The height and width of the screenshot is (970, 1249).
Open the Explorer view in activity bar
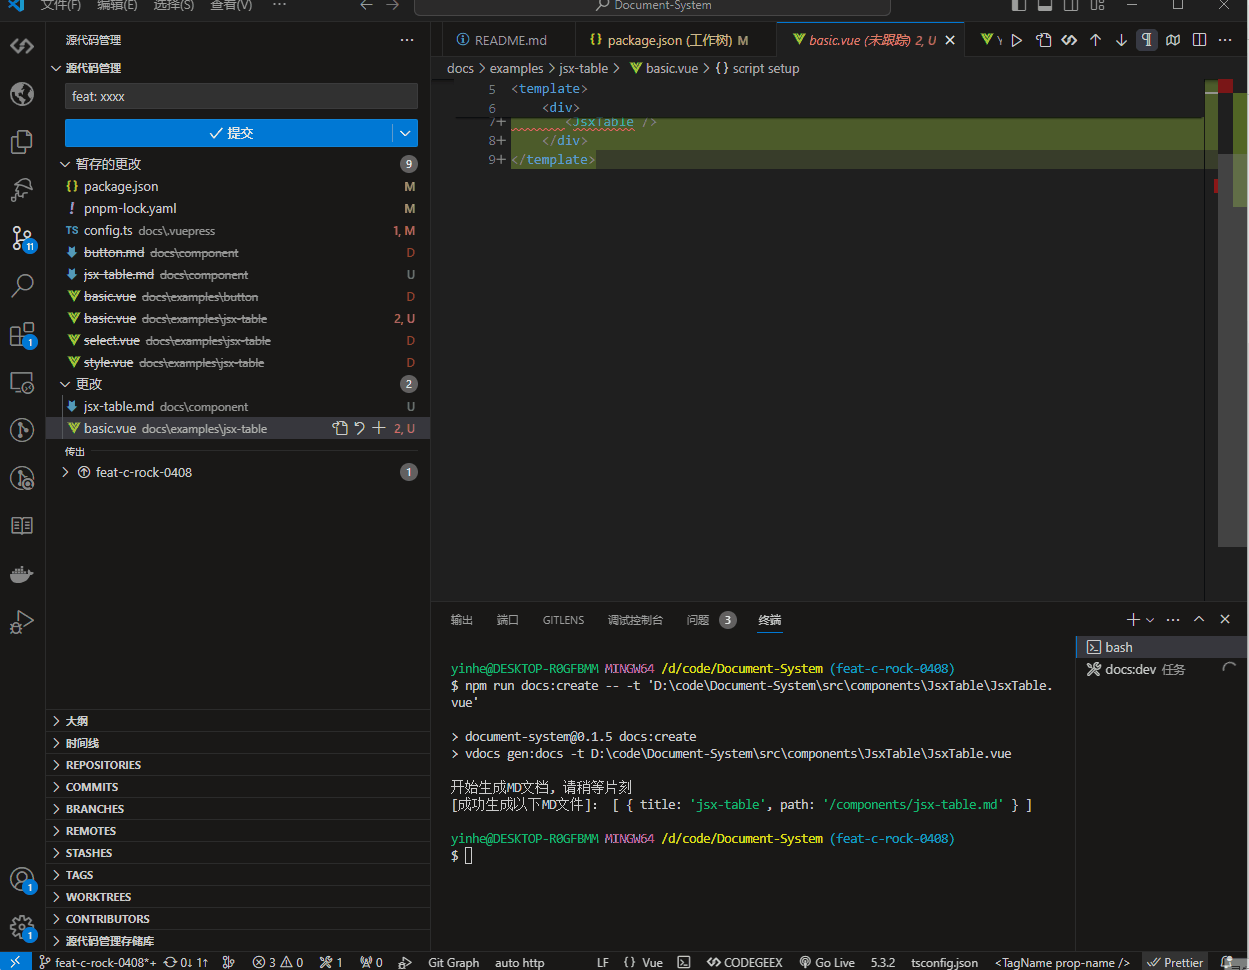[22, 142]
